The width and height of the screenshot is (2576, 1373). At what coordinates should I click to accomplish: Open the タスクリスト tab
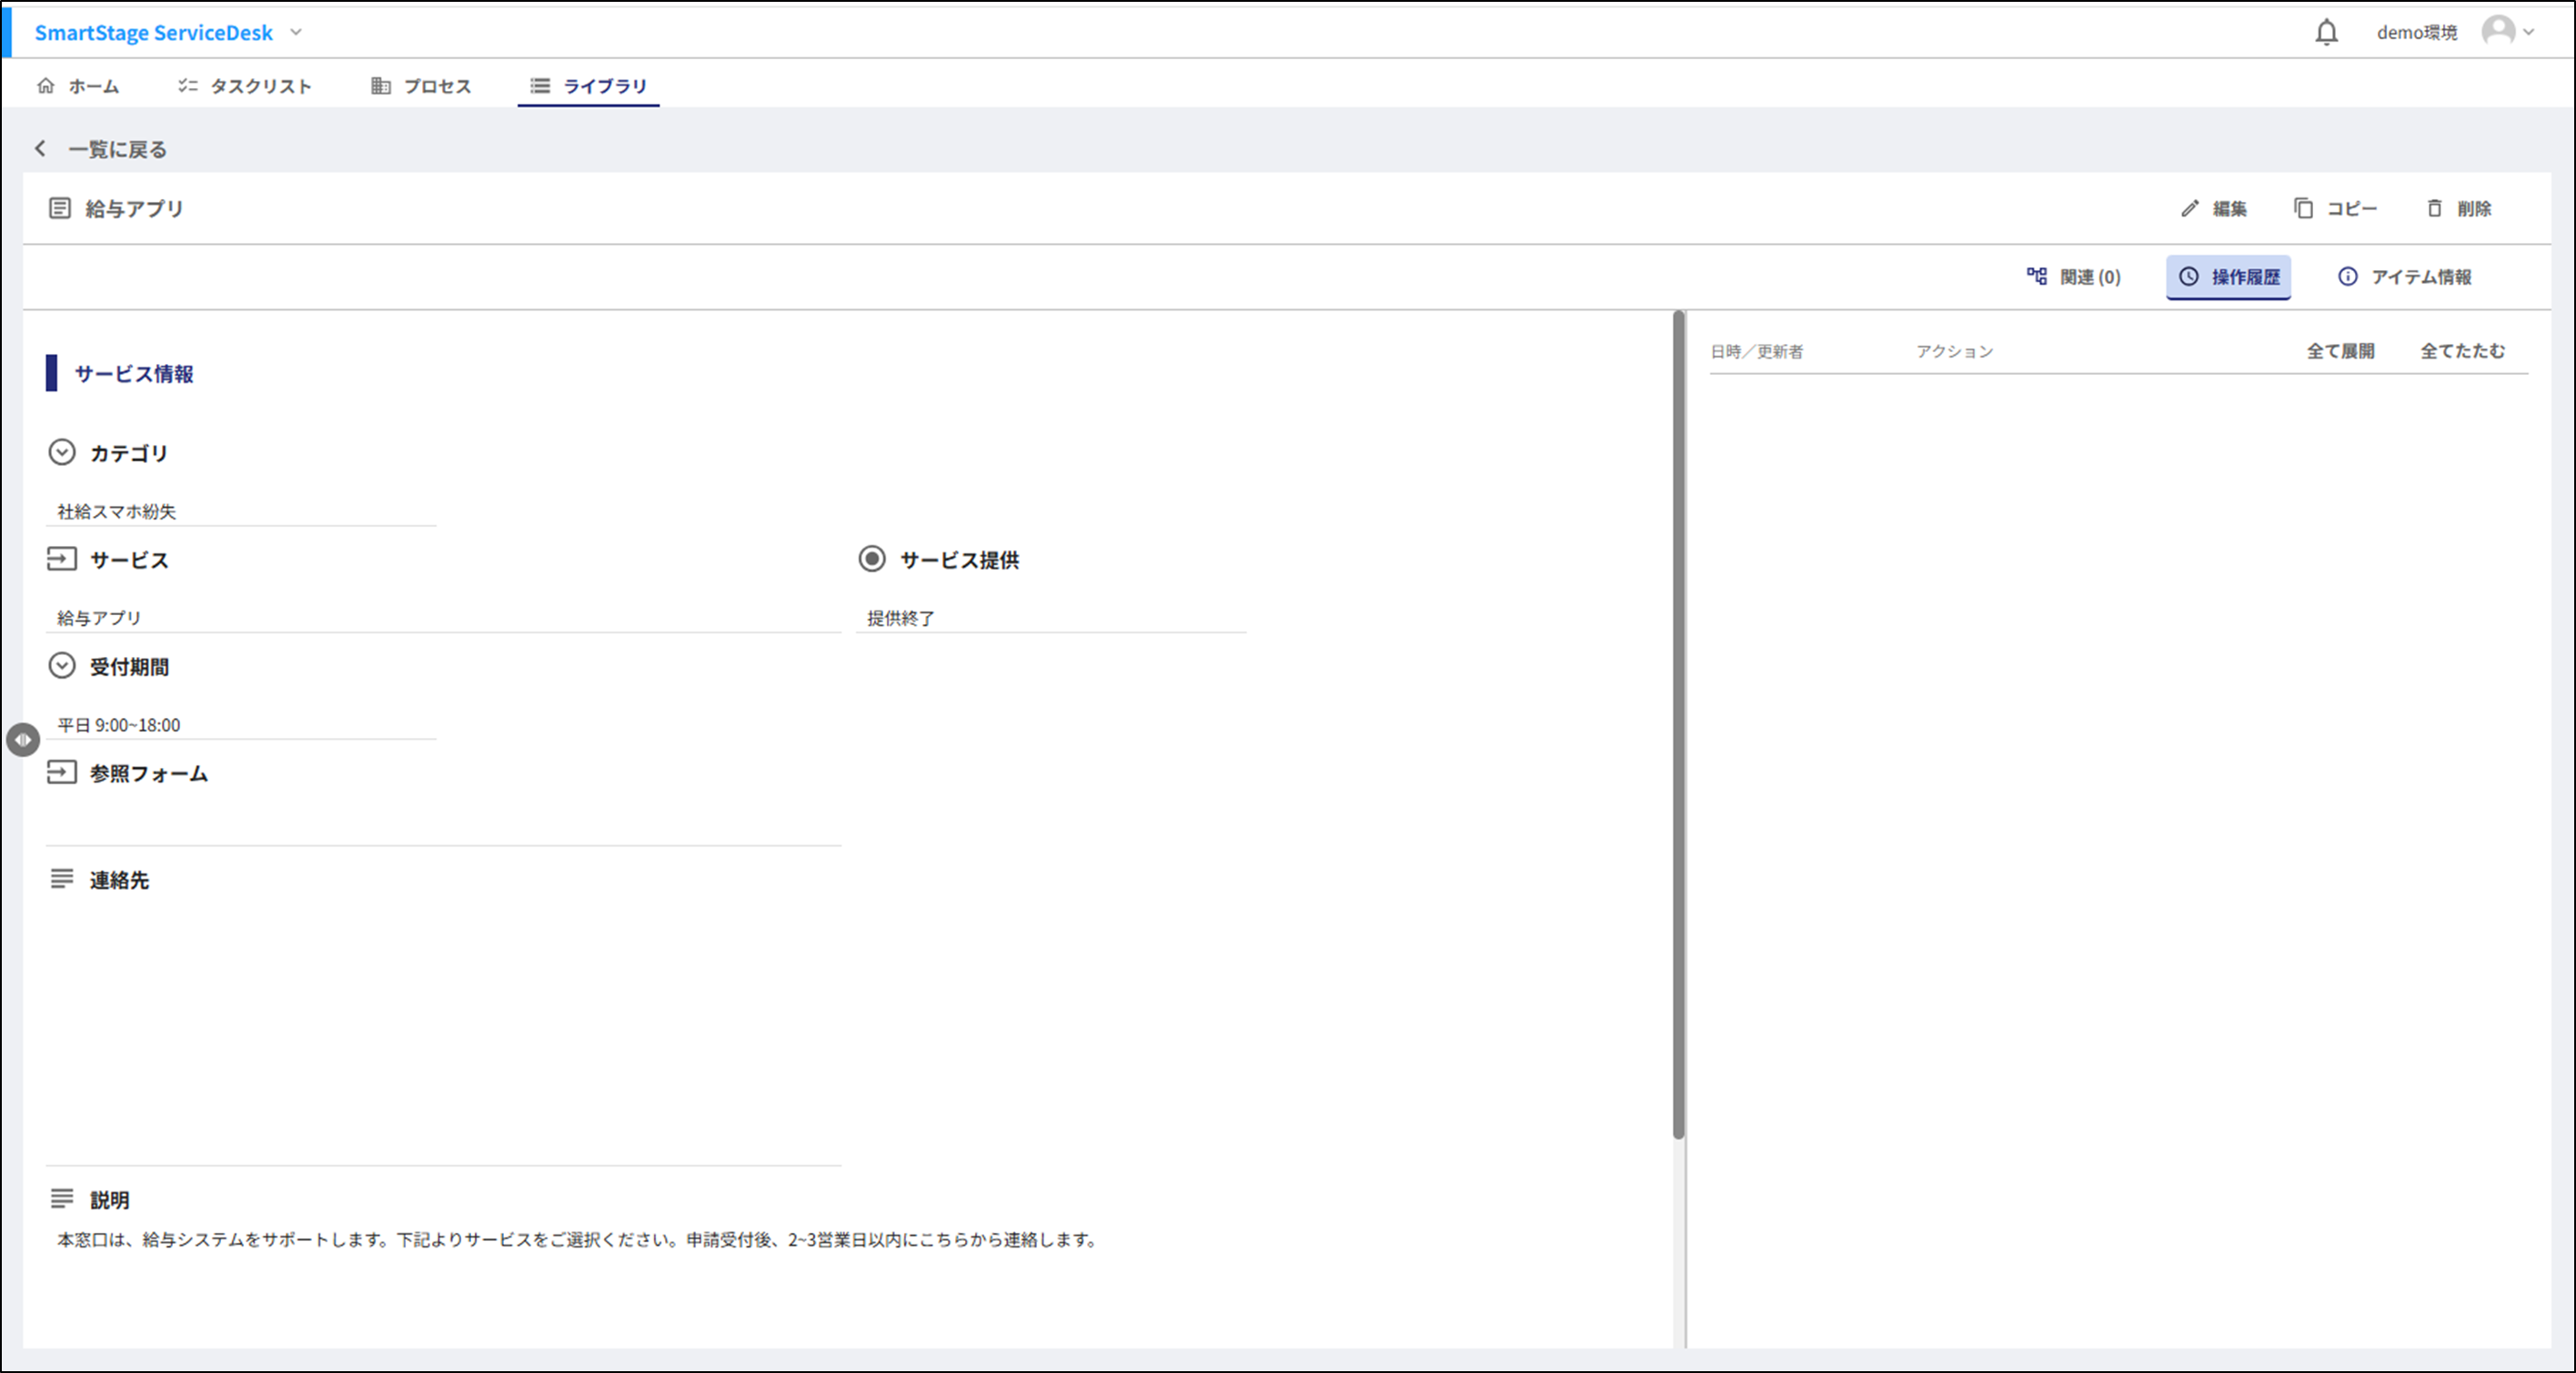coord(245,86)
